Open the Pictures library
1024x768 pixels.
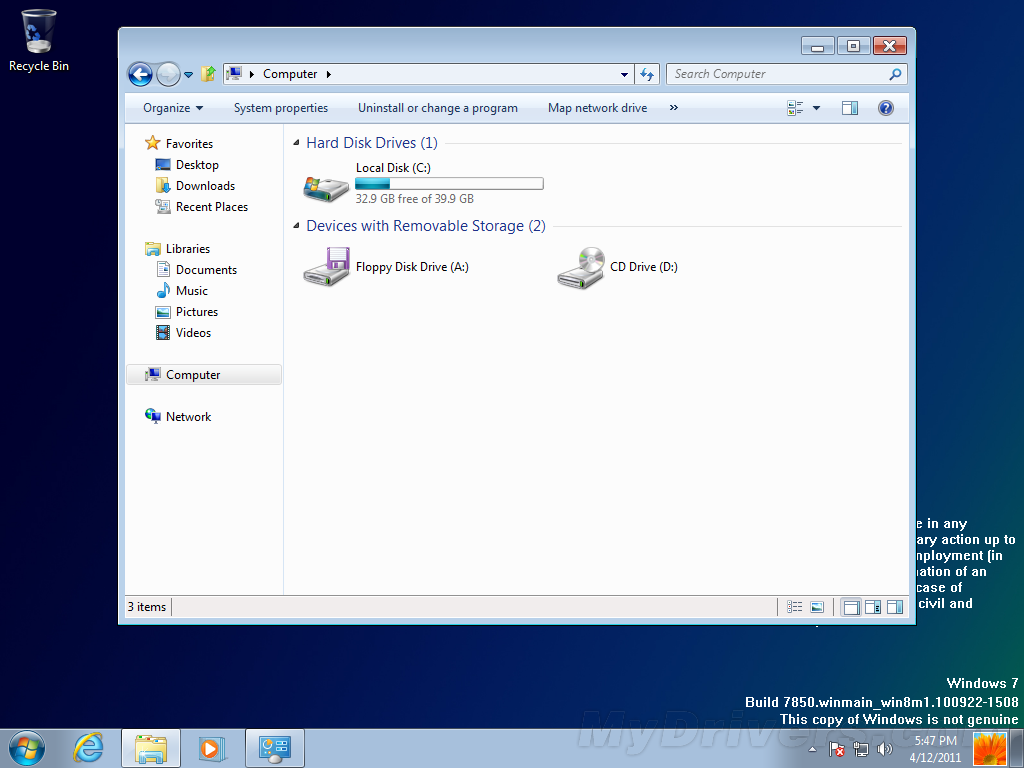coord(197,312)
